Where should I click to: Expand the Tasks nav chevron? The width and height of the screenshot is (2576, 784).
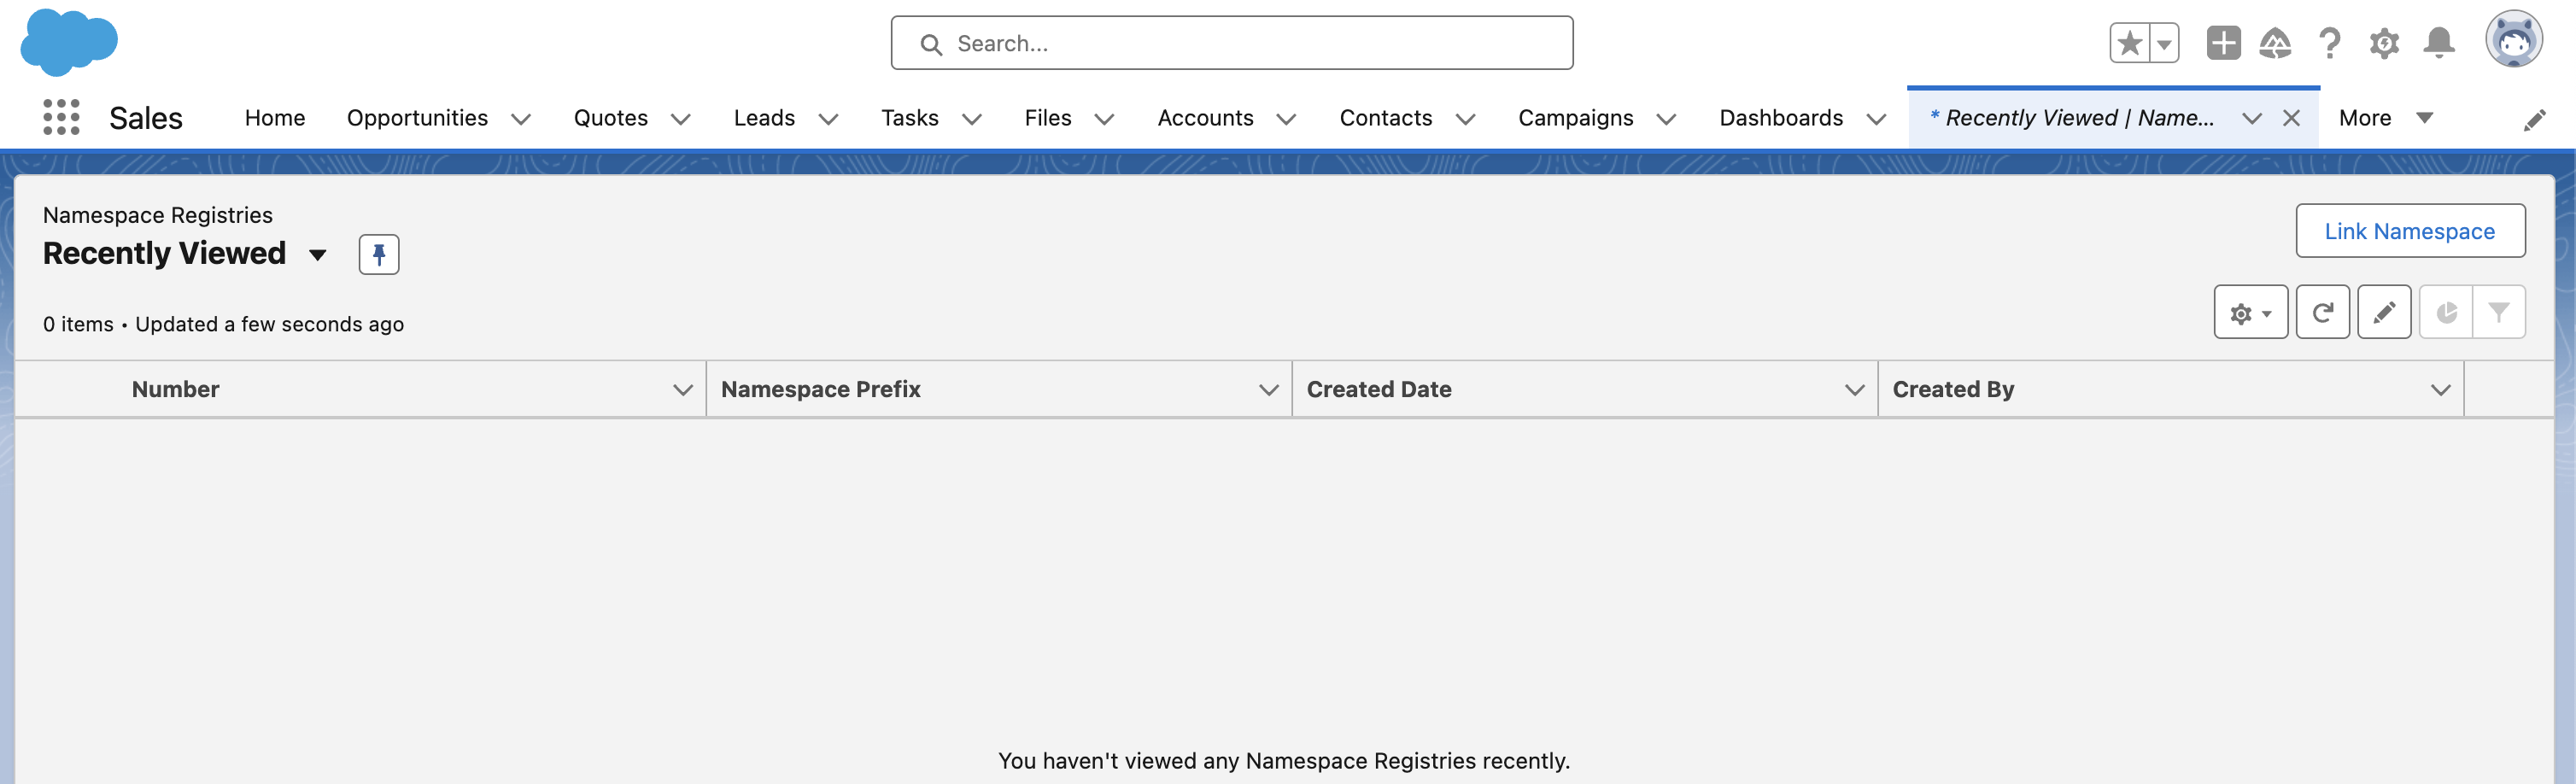coord(972,119)
